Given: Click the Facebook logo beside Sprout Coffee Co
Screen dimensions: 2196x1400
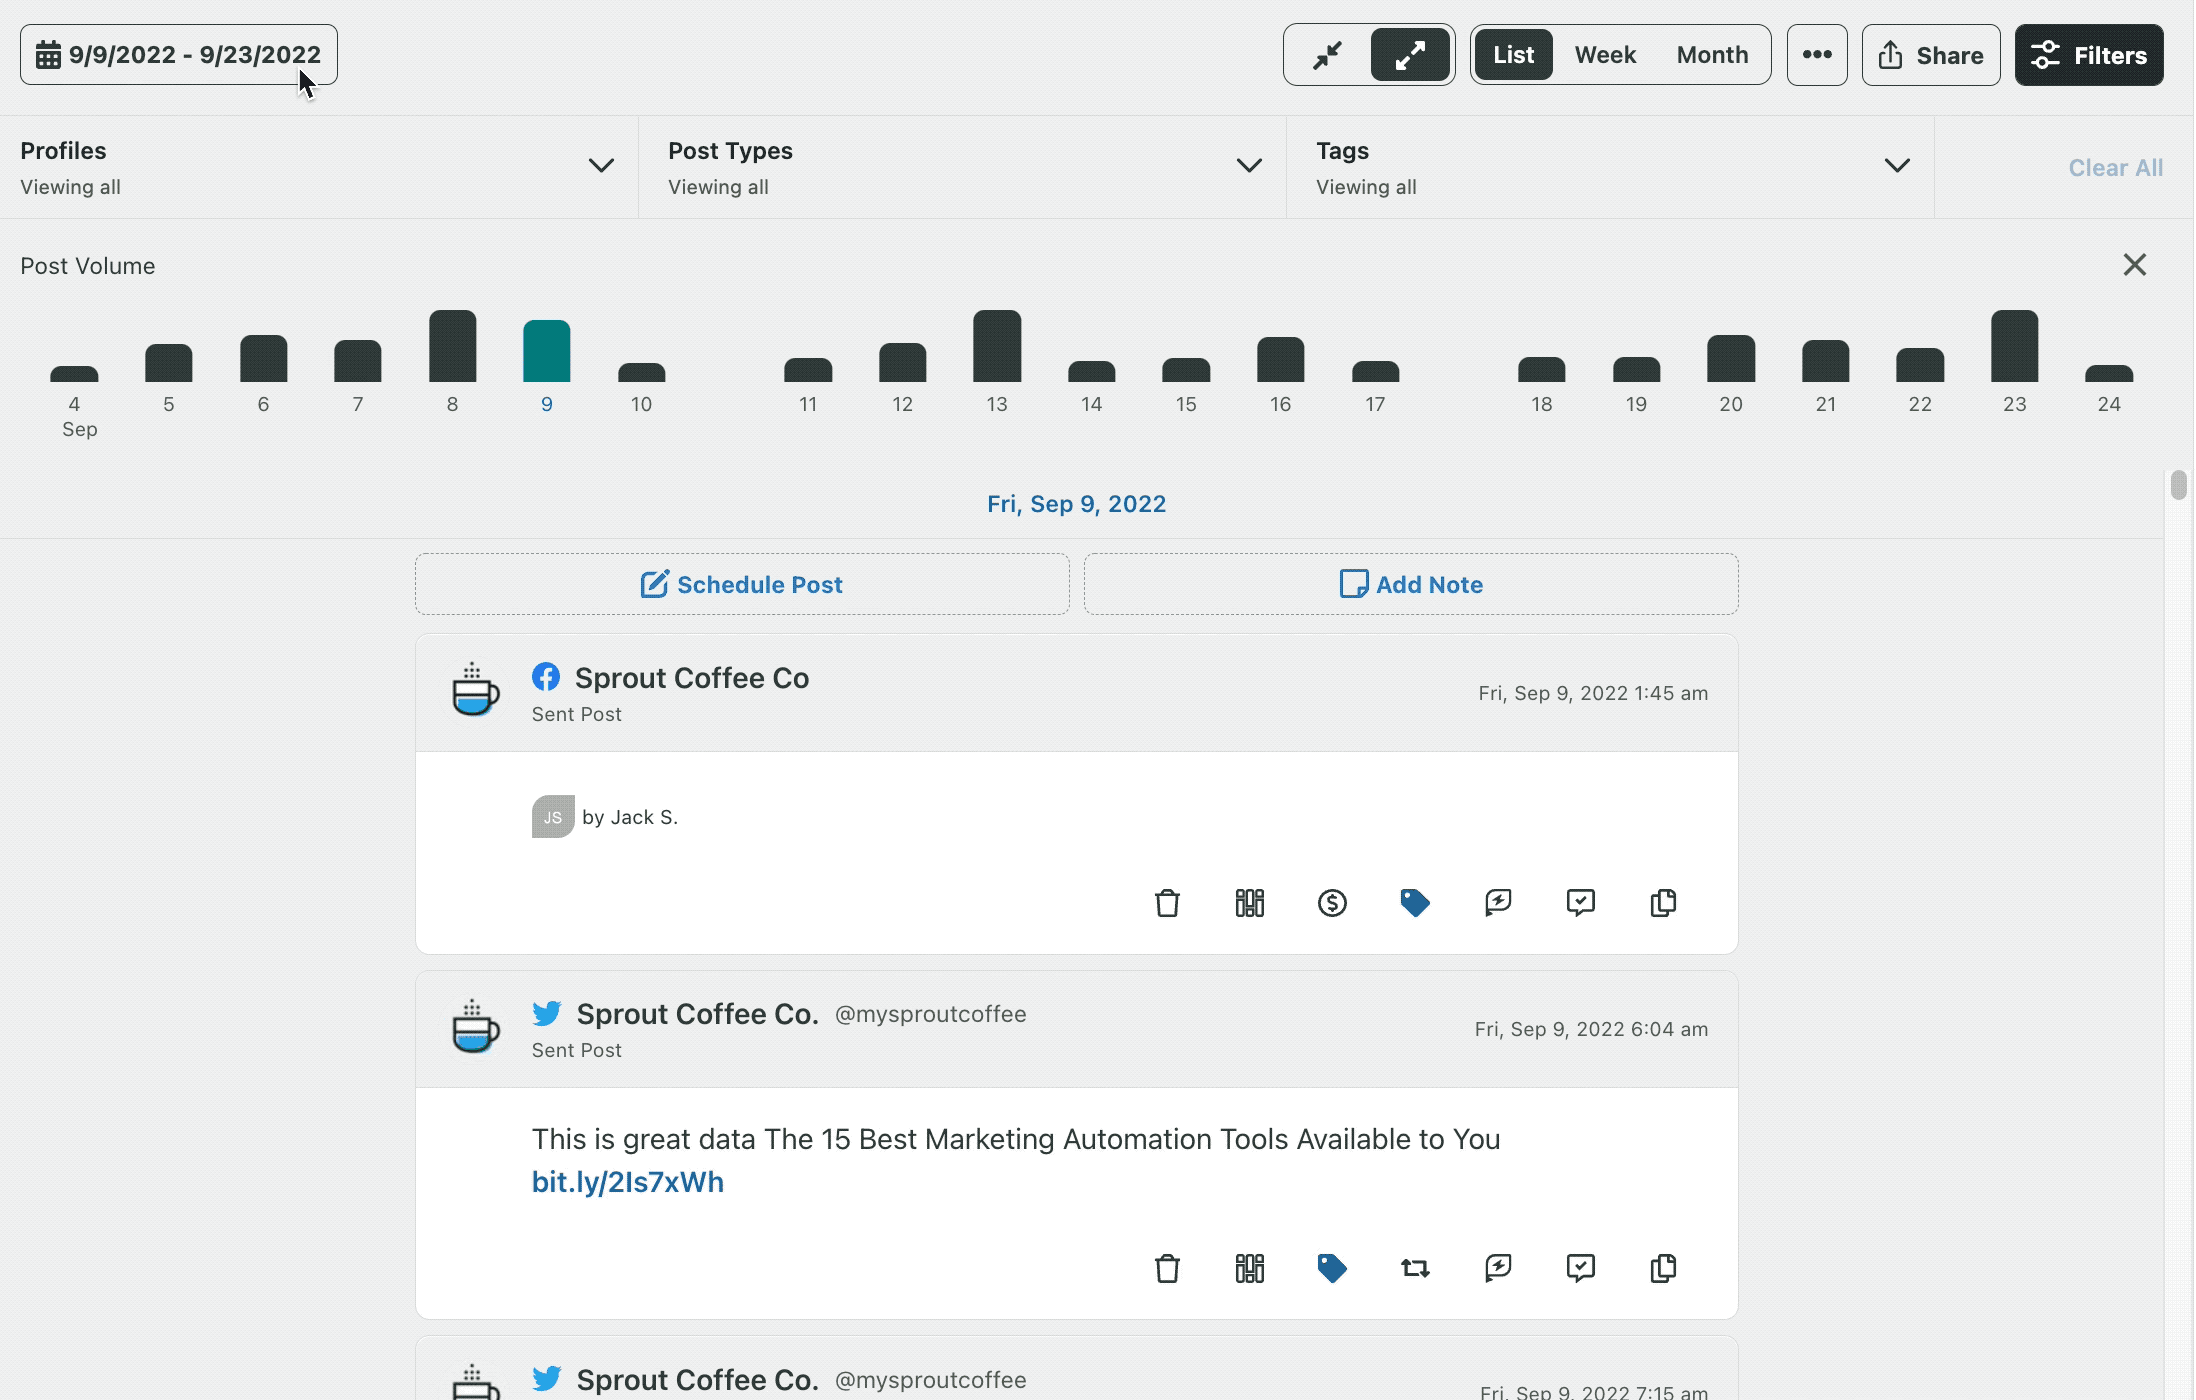Looking at the screenshot, I should [x=546, y=677].
